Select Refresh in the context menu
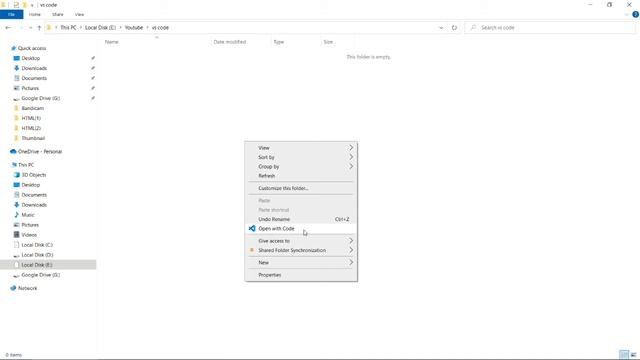The height and width of the screenshot is (360, 640). pyautogui.click(x=301, y=176)
